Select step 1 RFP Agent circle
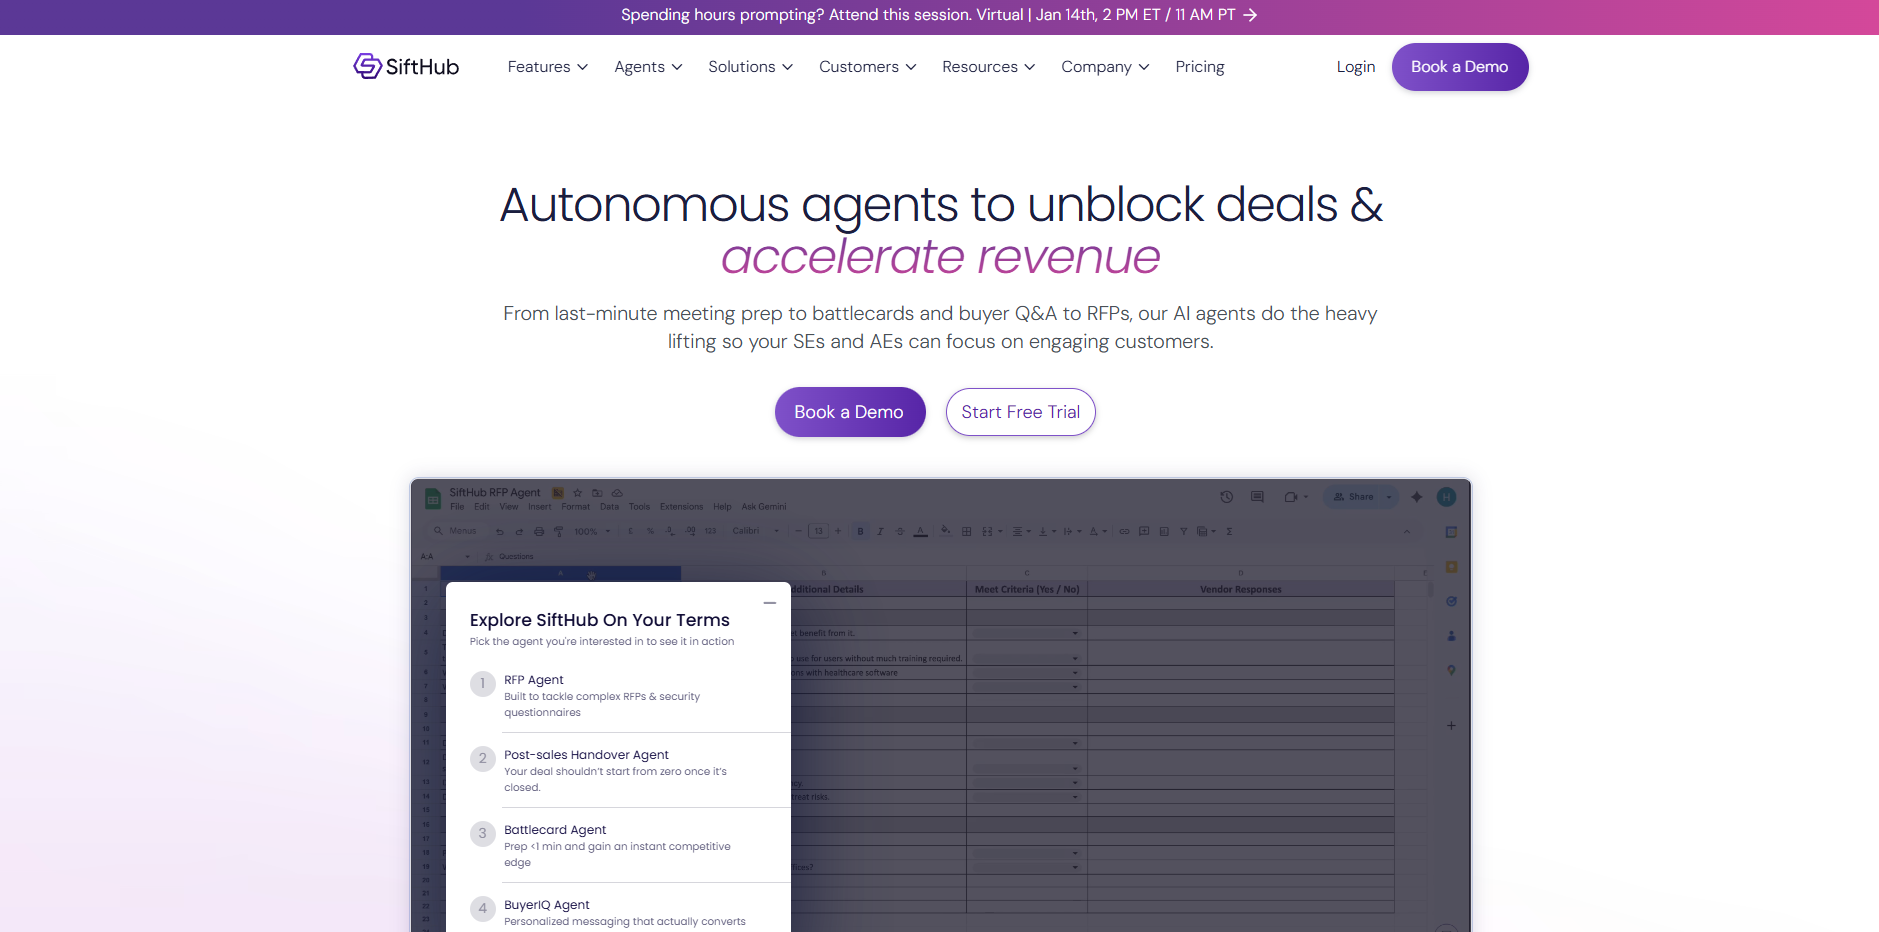The width and height of the screenshot is (1879, 932). pyautogui.click(x=483, y=684)
